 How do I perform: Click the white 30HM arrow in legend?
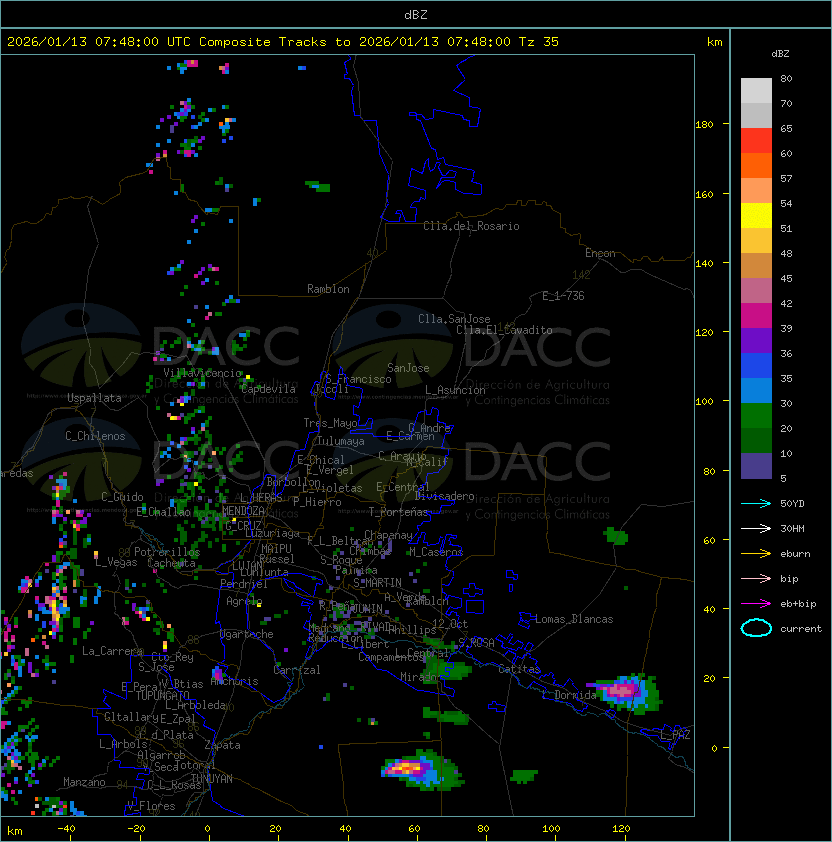tap(756, 528)
